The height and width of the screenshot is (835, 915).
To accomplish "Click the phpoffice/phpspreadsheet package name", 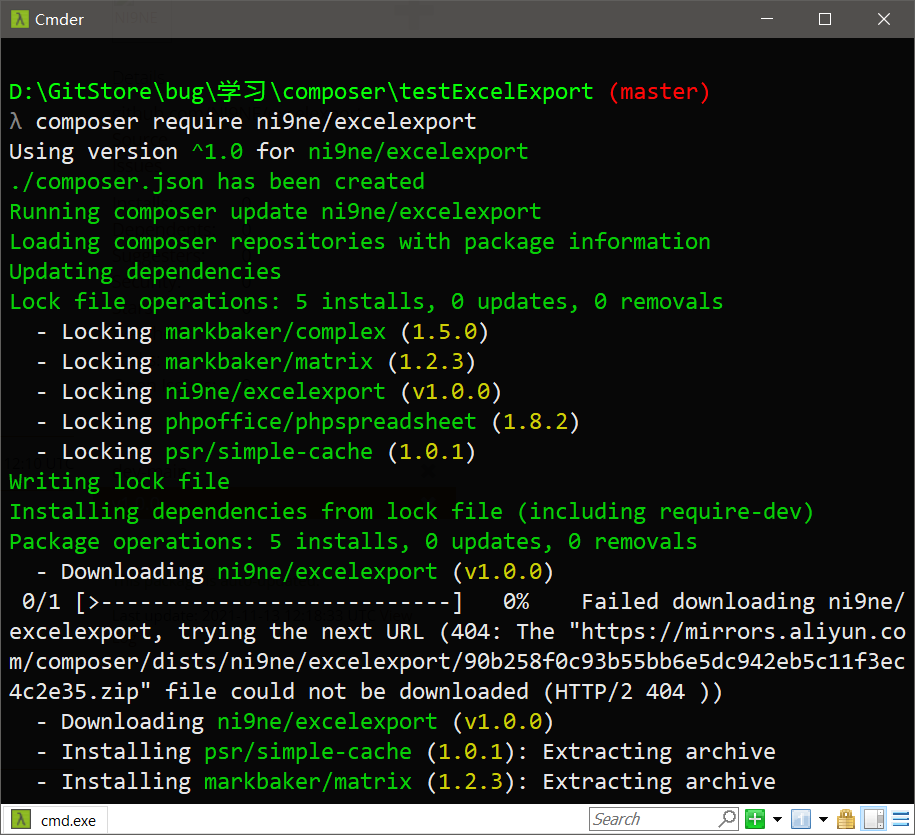I will [321, 422].
